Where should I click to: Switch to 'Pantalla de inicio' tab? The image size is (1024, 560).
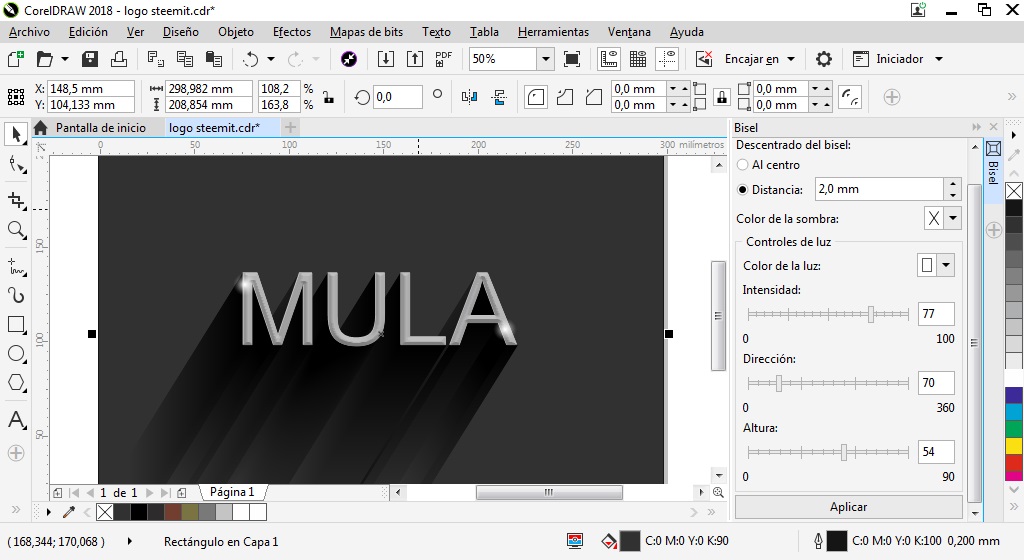(x=101, y=128)
